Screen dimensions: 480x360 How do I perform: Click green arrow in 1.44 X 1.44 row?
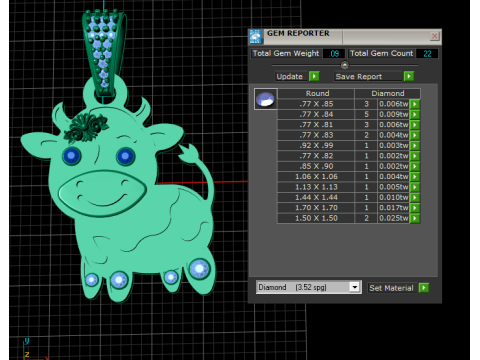pyautogui.click(x=415, y=197)
